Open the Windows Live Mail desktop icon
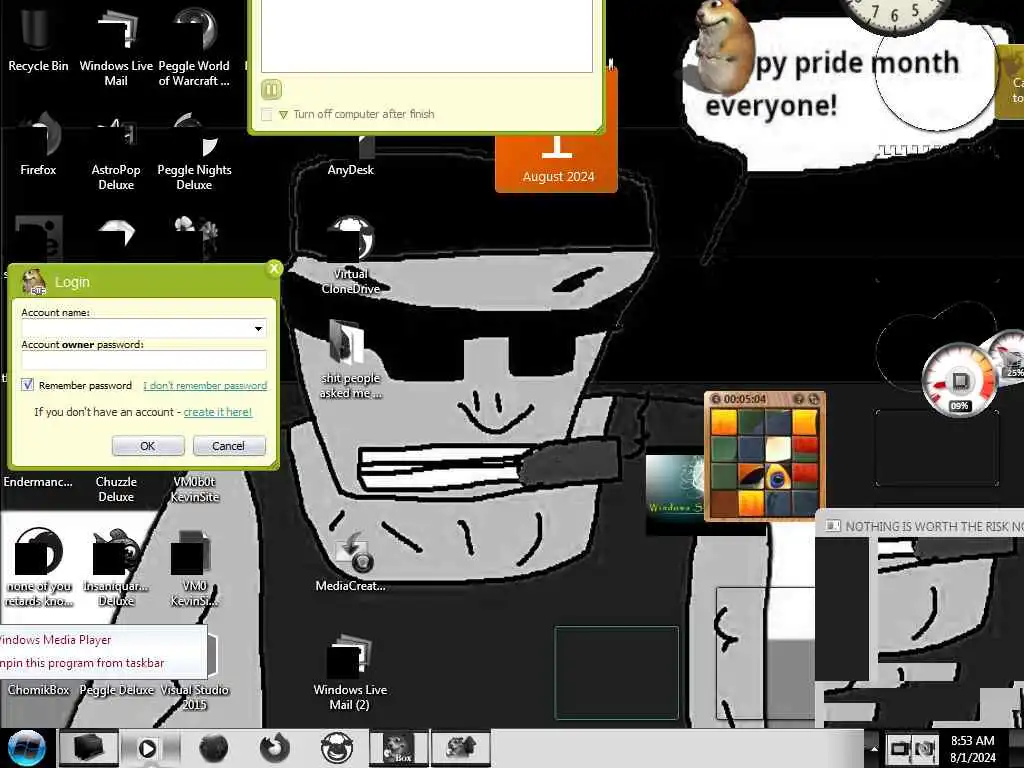The width and height of the screenshot is (1024, 768). coord(116,46)
